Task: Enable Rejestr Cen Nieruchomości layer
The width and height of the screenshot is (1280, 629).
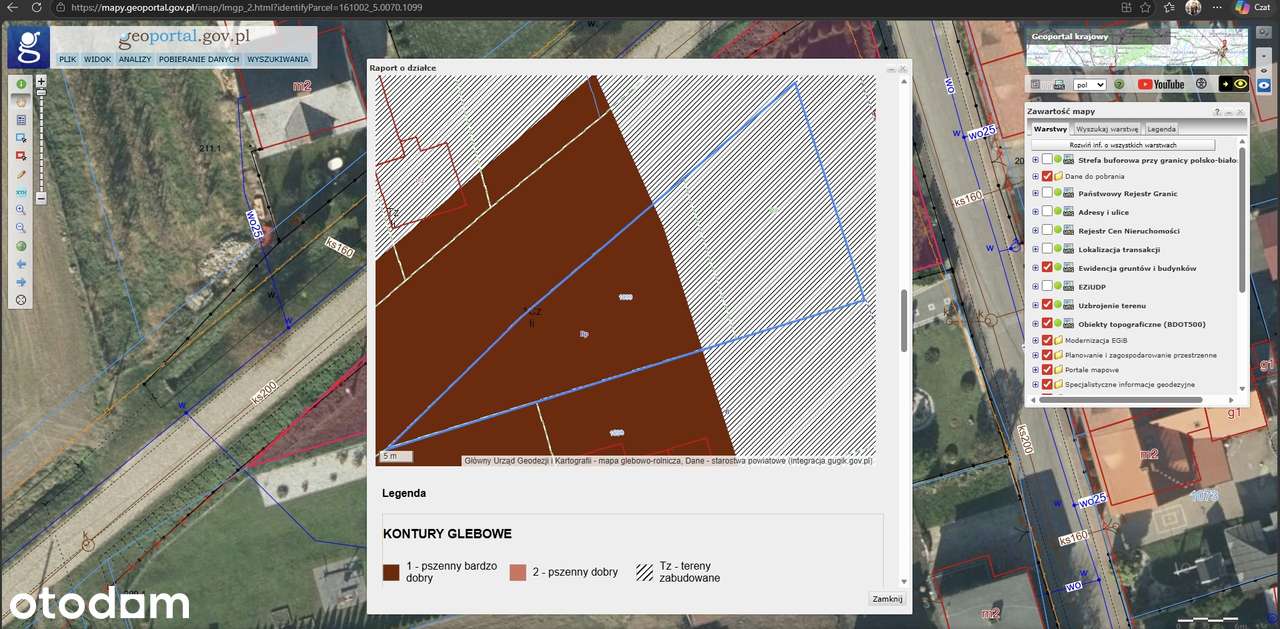Action: pyautogui.click(x=1047, y=231)
